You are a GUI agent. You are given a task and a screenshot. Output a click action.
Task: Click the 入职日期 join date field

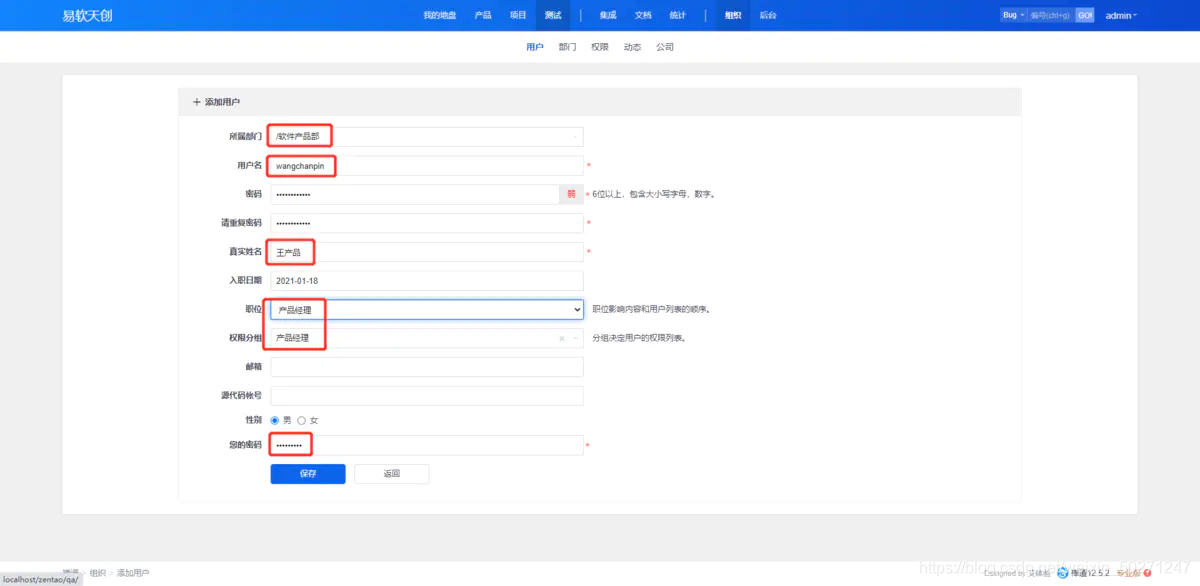point(427,281)
